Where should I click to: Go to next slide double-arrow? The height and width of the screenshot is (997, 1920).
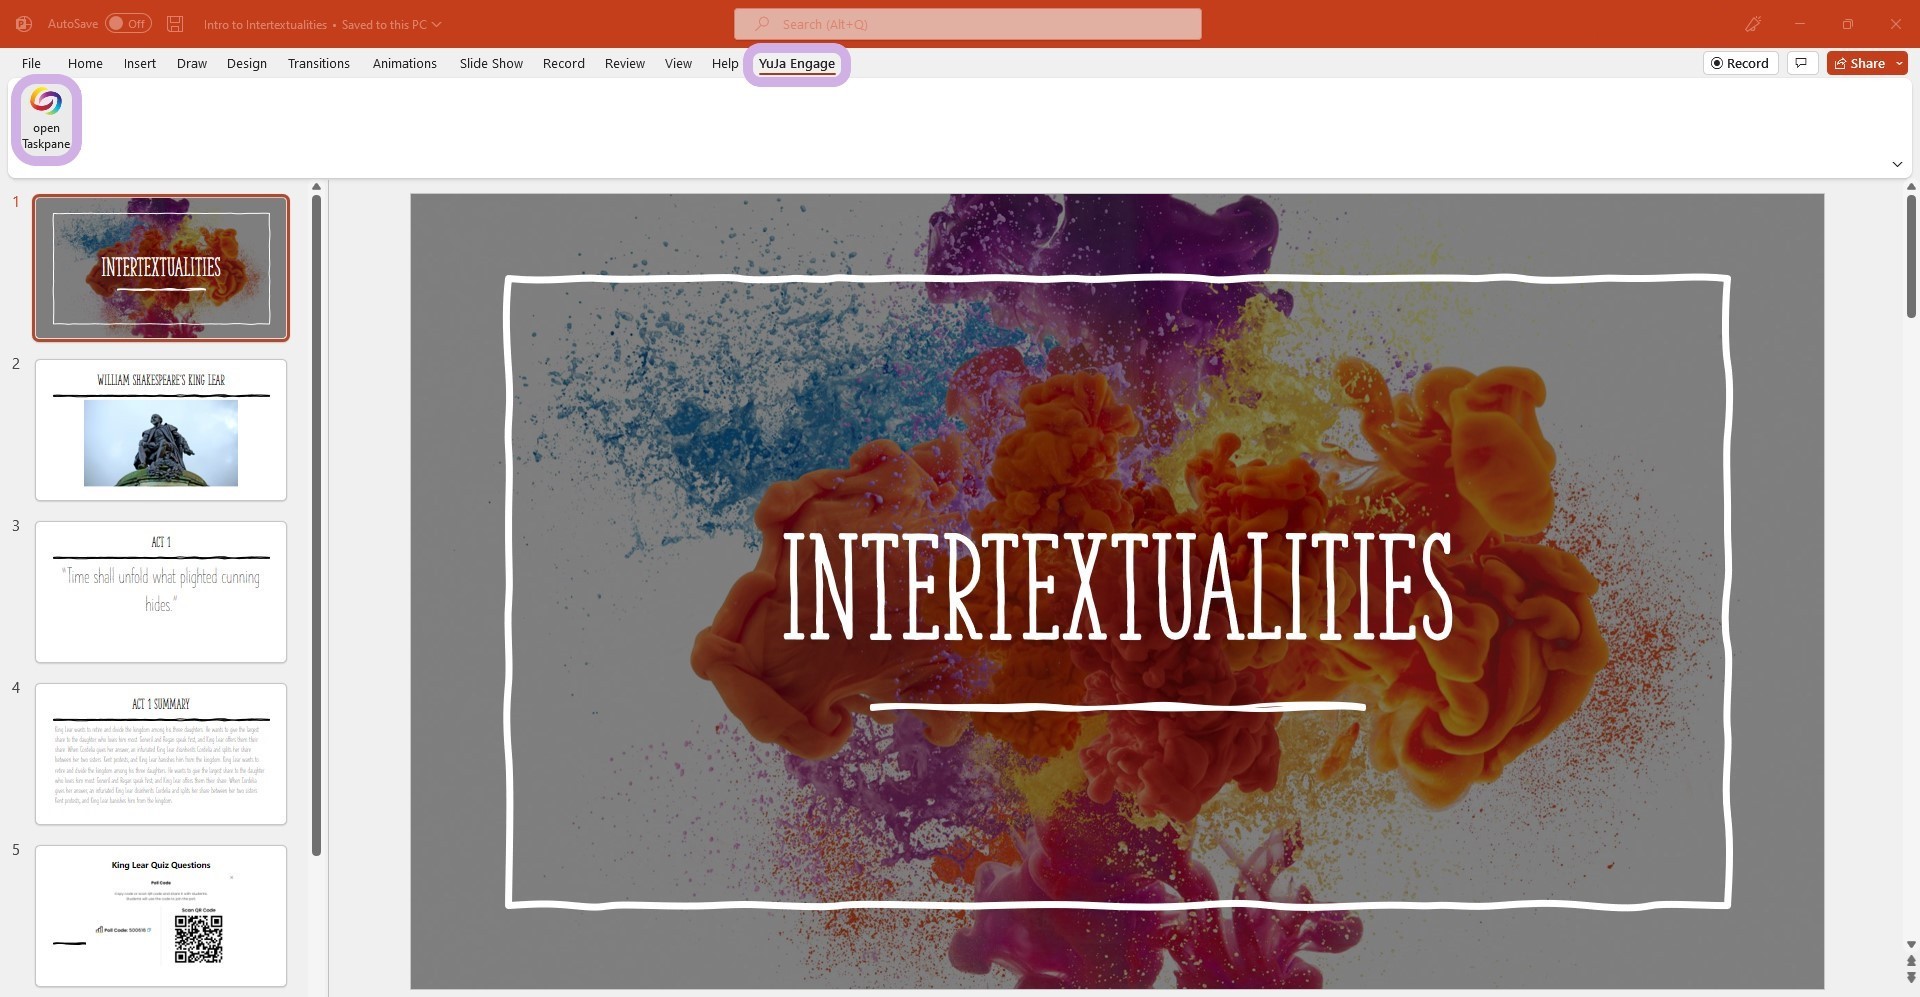[x=1911, y=978]
